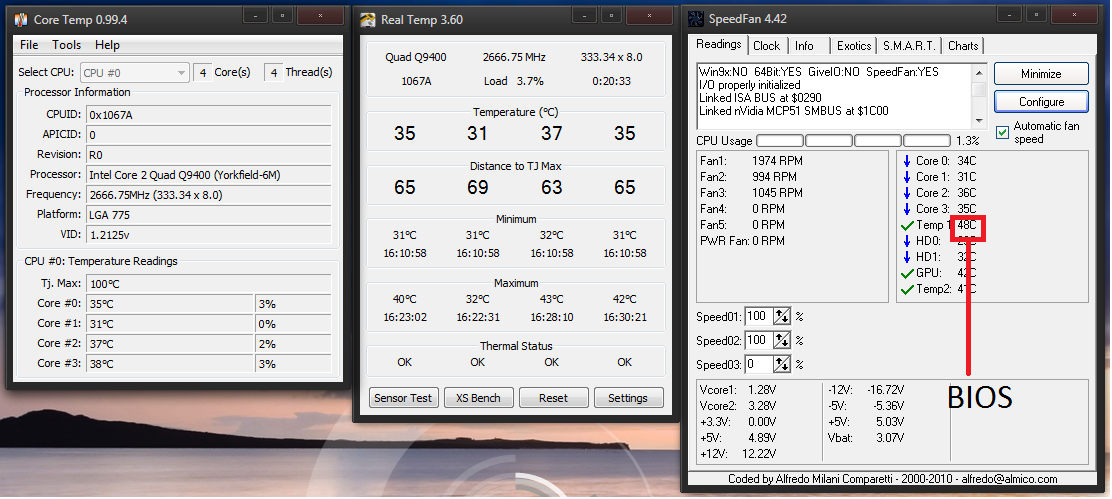Click the first CPU Usage bar in SpeedFan
Screen dimensions: 1112x499
pos(780,140)
